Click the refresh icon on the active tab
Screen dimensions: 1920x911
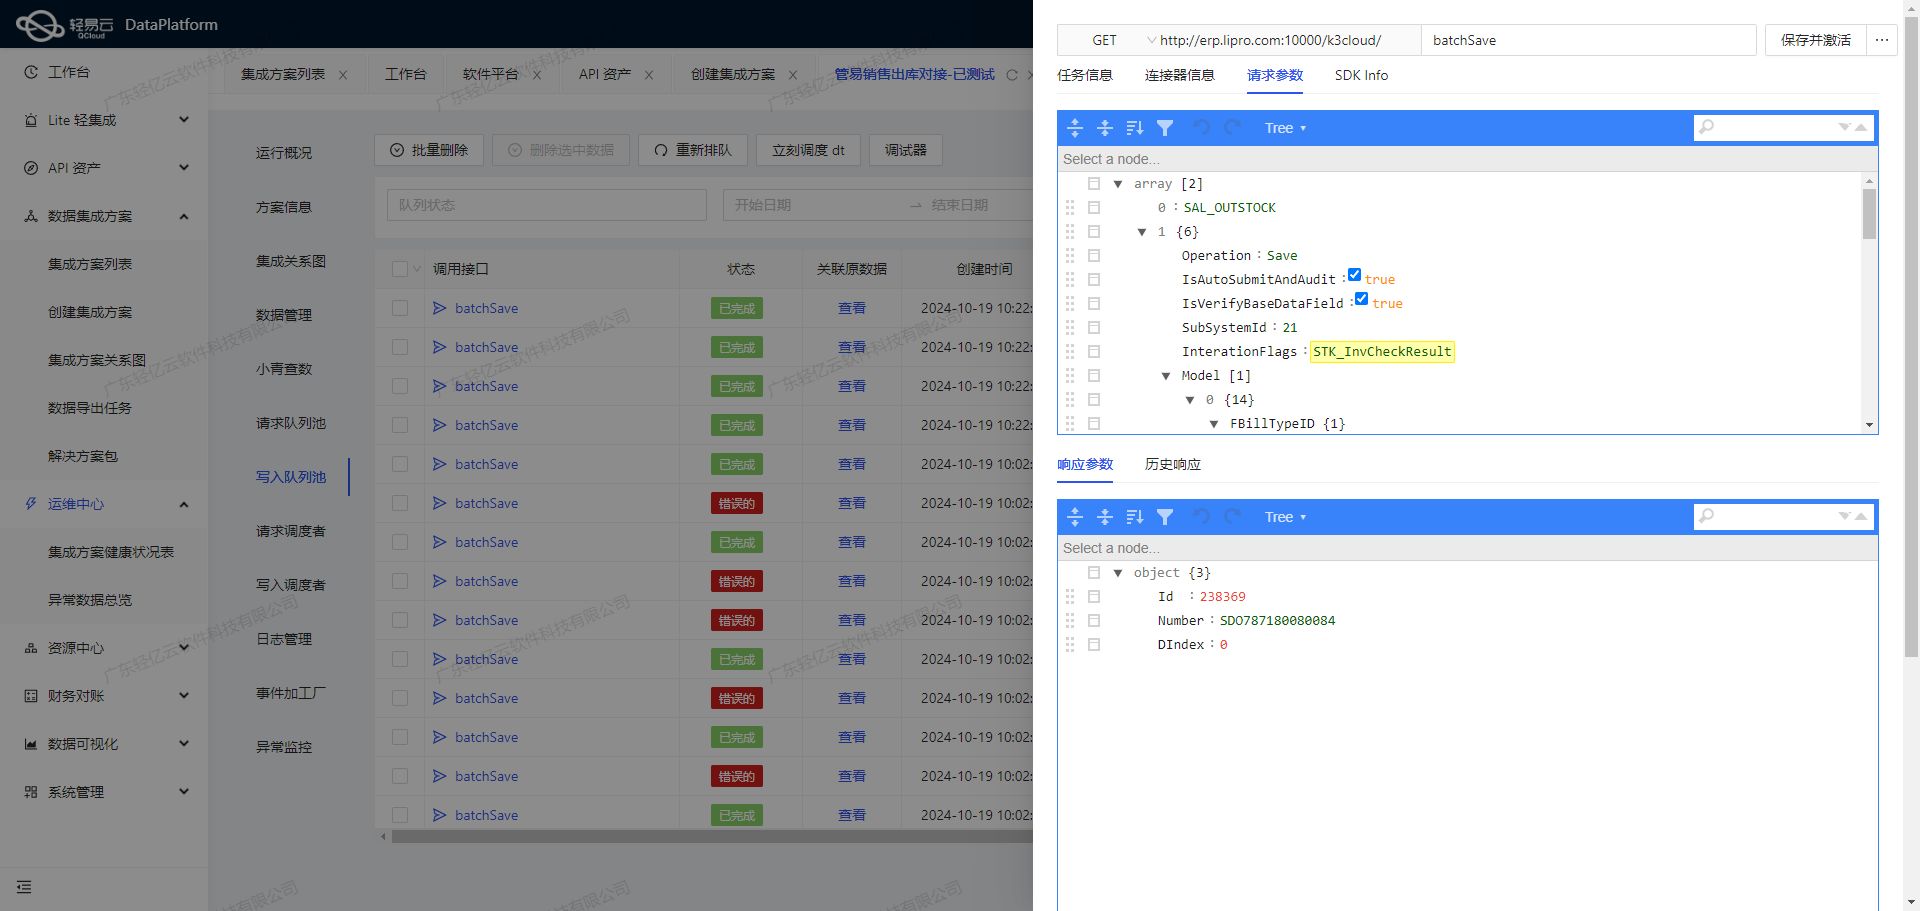(1012, 75)
